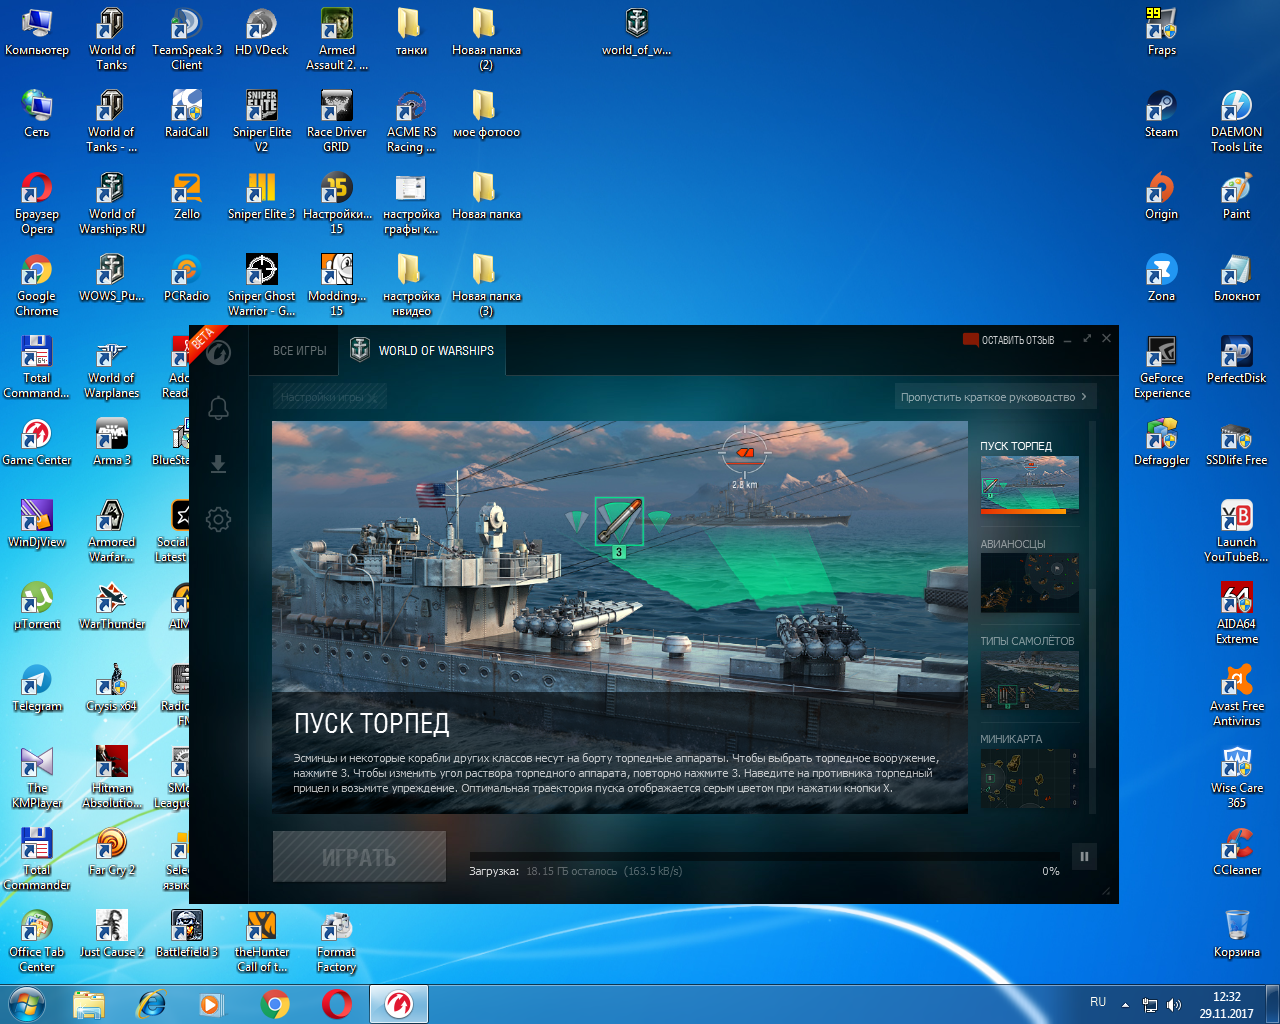Click RU language indicator in tray
Viewport: 1280px width, 1024px height.
[1098, 1002]
